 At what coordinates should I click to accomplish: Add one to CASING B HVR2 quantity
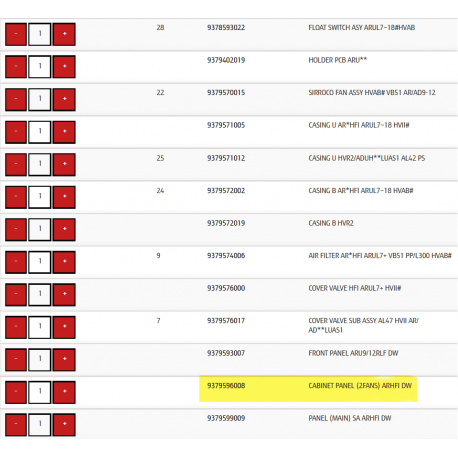point(64,229)
